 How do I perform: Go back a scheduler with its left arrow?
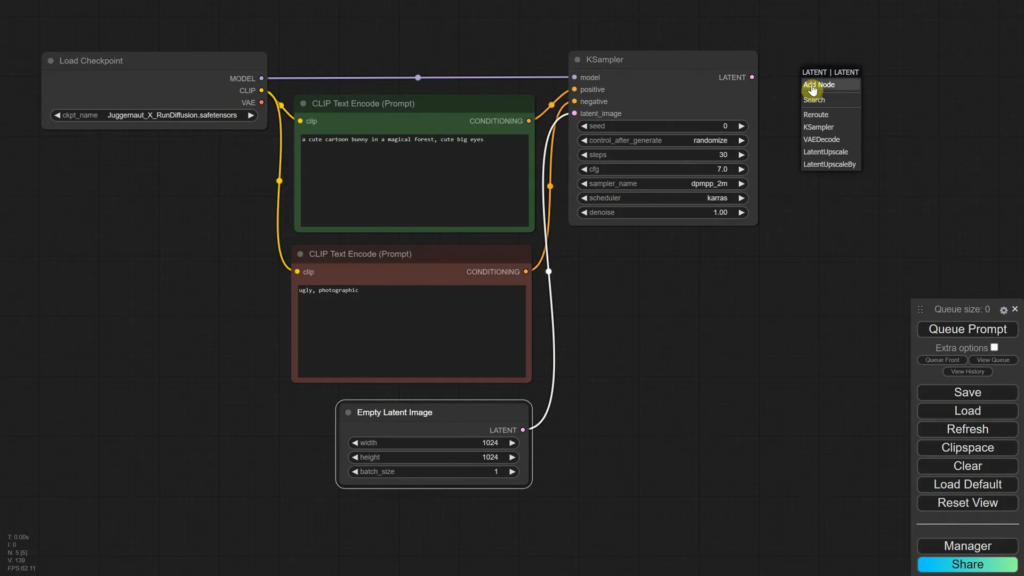pyautogui.click(x=584, y=198)
